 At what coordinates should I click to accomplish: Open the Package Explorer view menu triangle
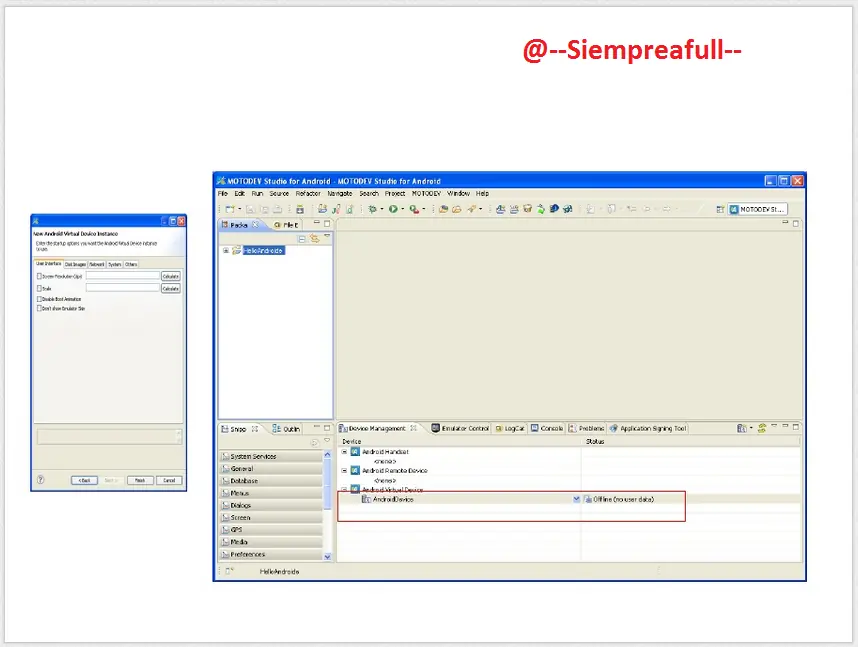pos(327,237)
